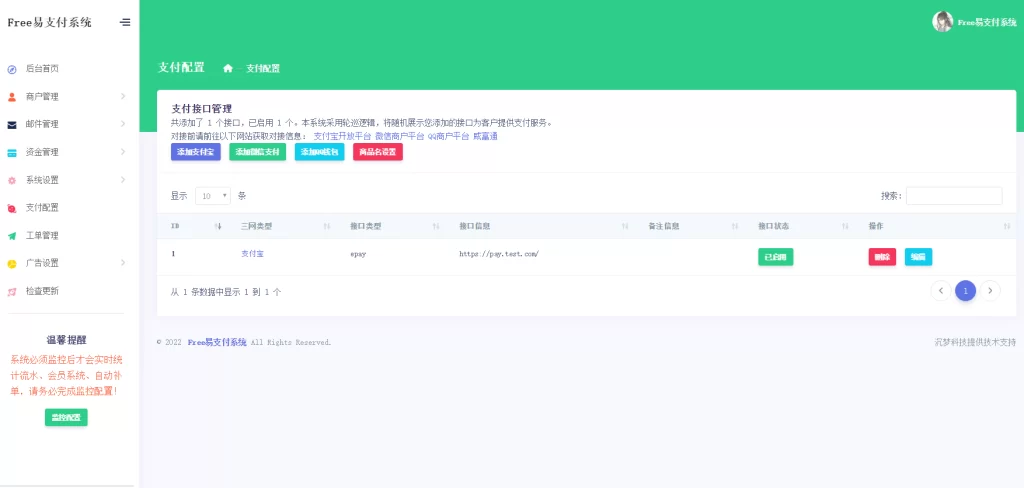The width and height of the screenshot is (1024, 488).
Task: Click the https://pay.test.com/ cell
Action: pos(499,253)
